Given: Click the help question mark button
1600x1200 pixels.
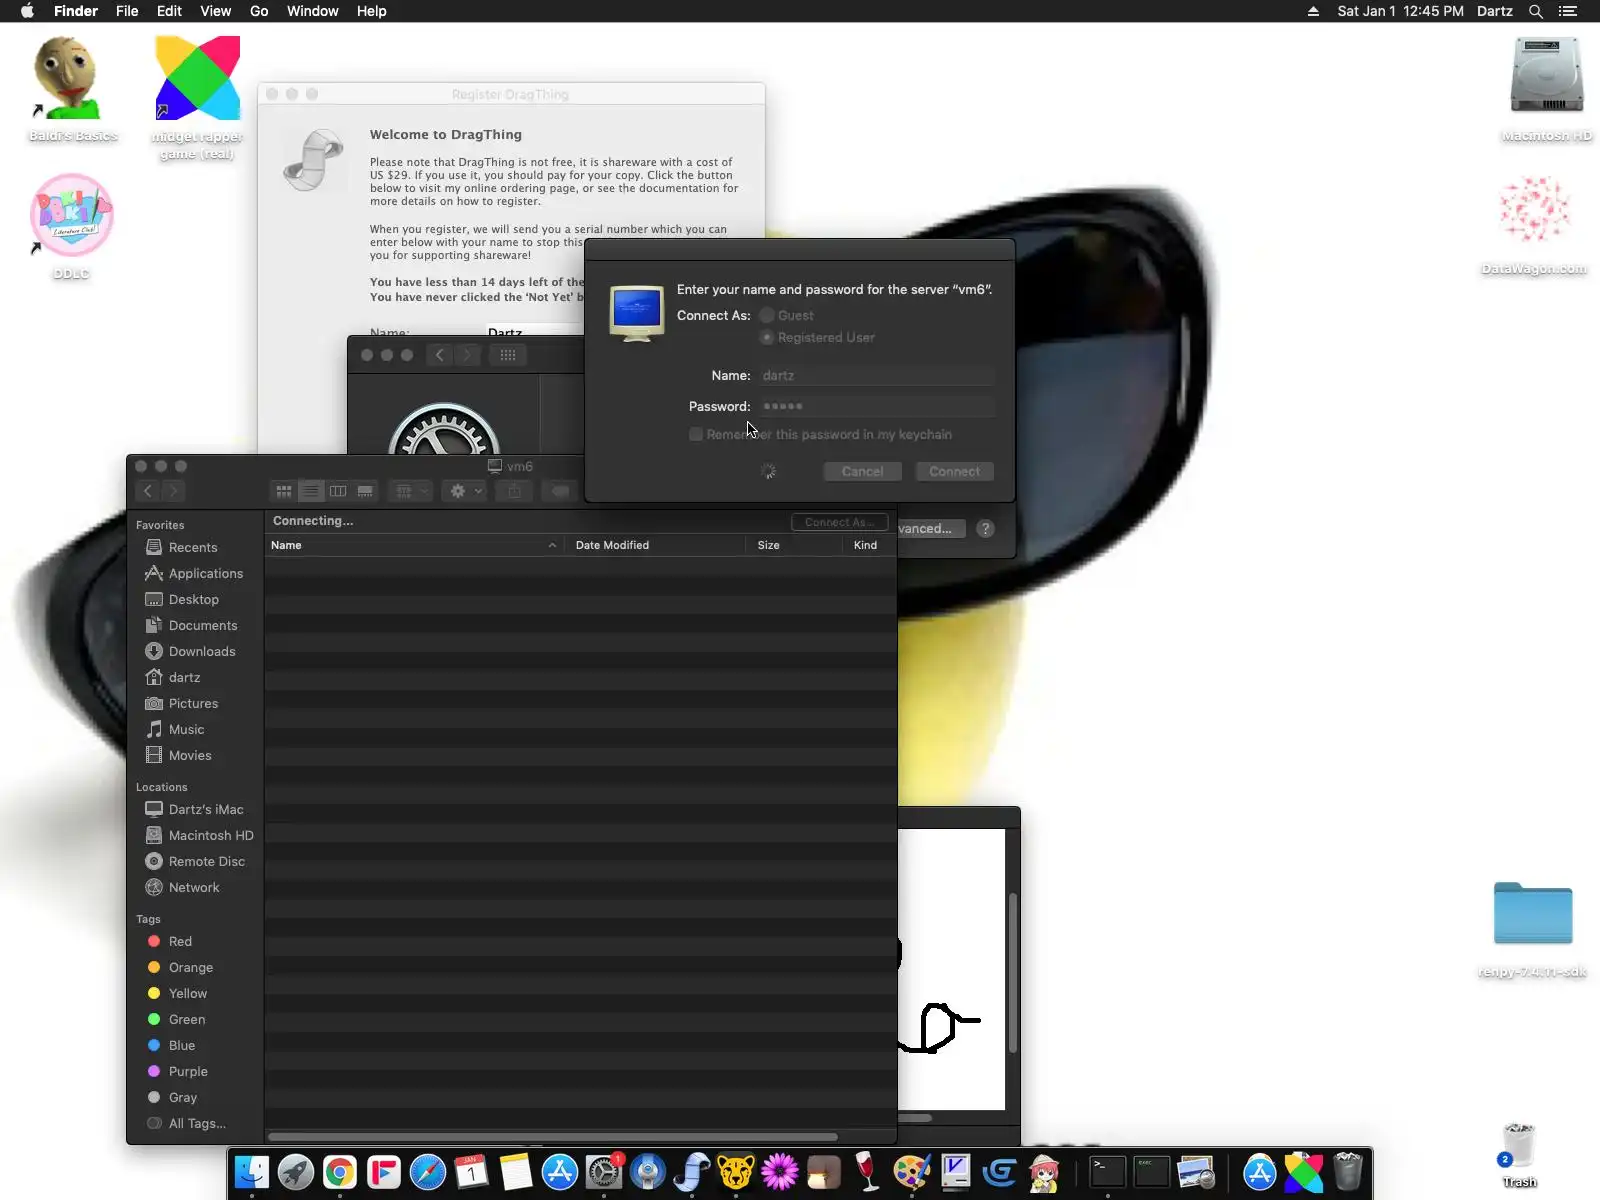Looking at the screenshot, I should click(985, 529).
